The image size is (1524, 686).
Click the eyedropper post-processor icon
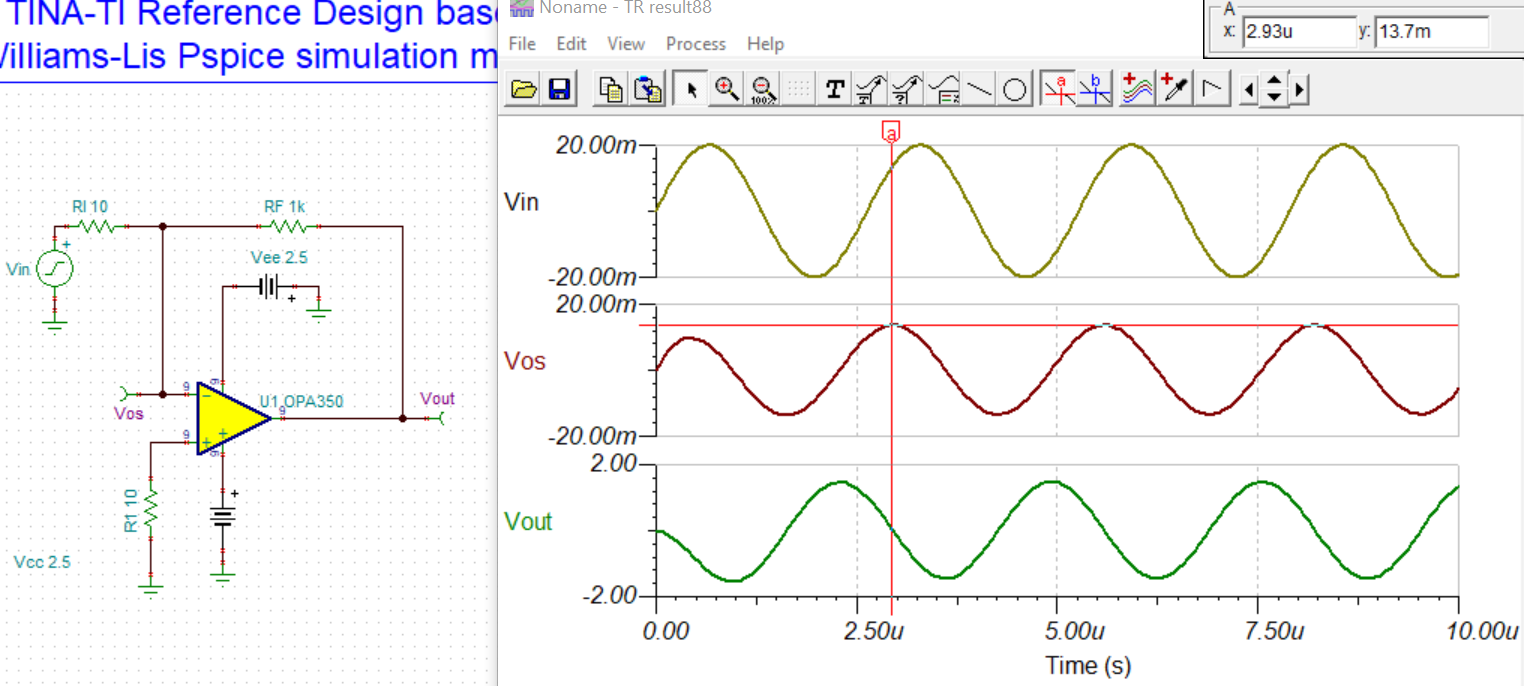[x=1174, y=90]
